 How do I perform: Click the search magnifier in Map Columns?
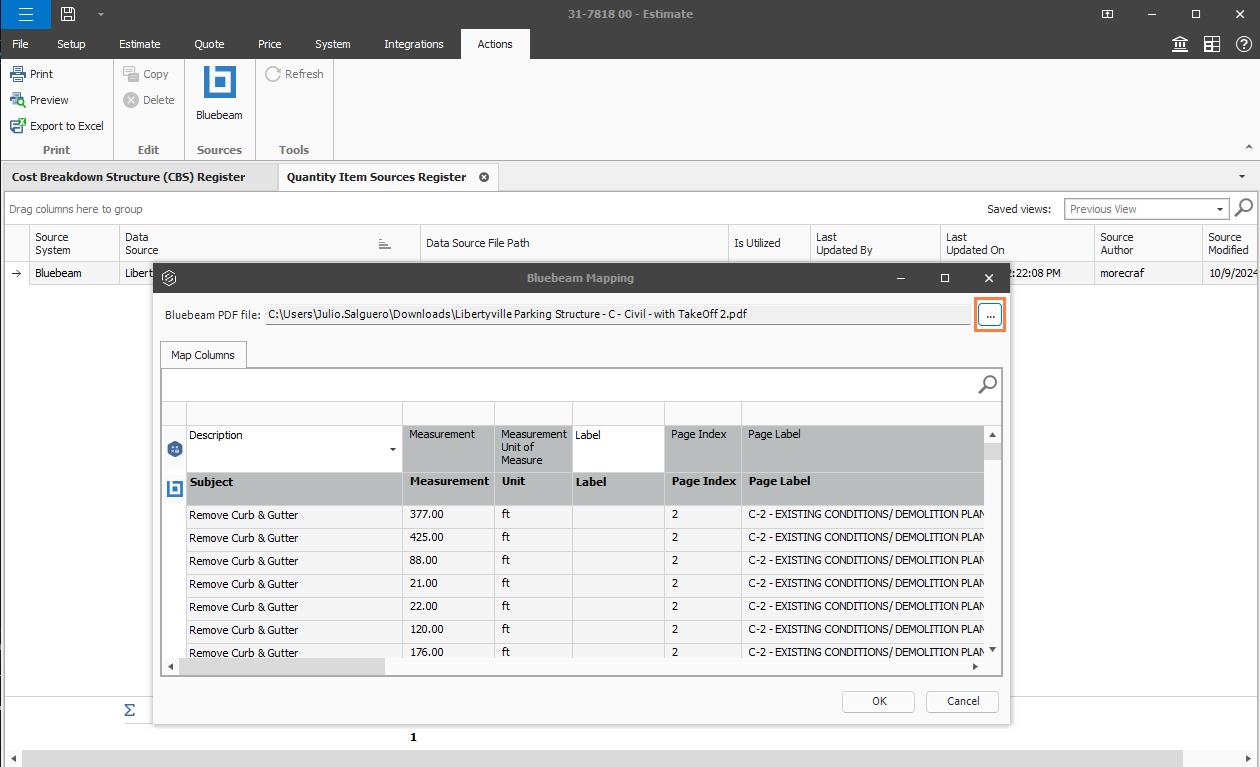click(x=987, y=384)
